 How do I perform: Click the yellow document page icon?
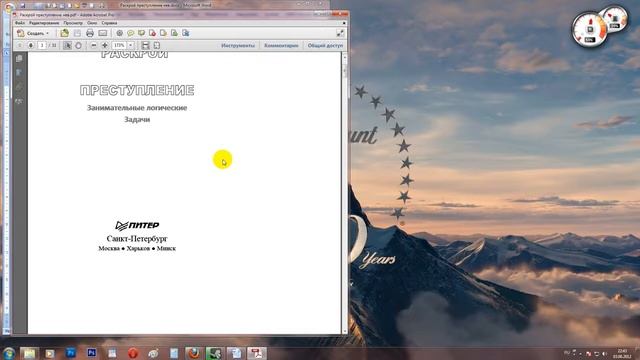163,33
